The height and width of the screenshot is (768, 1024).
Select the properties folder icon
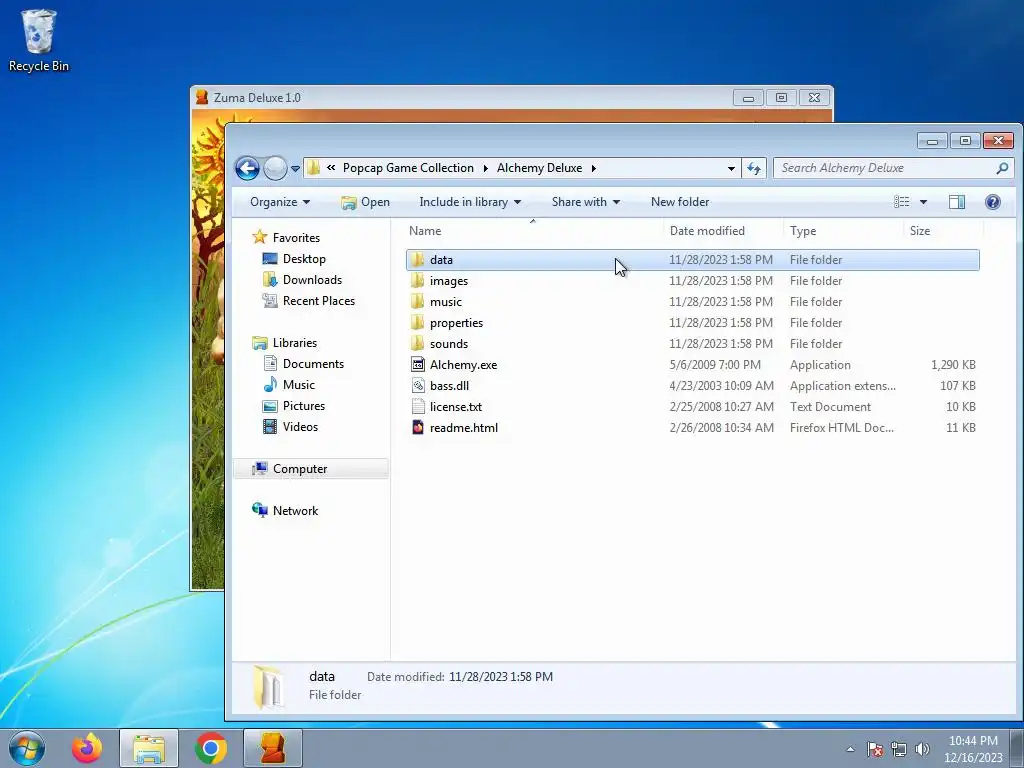click(418, 323)
